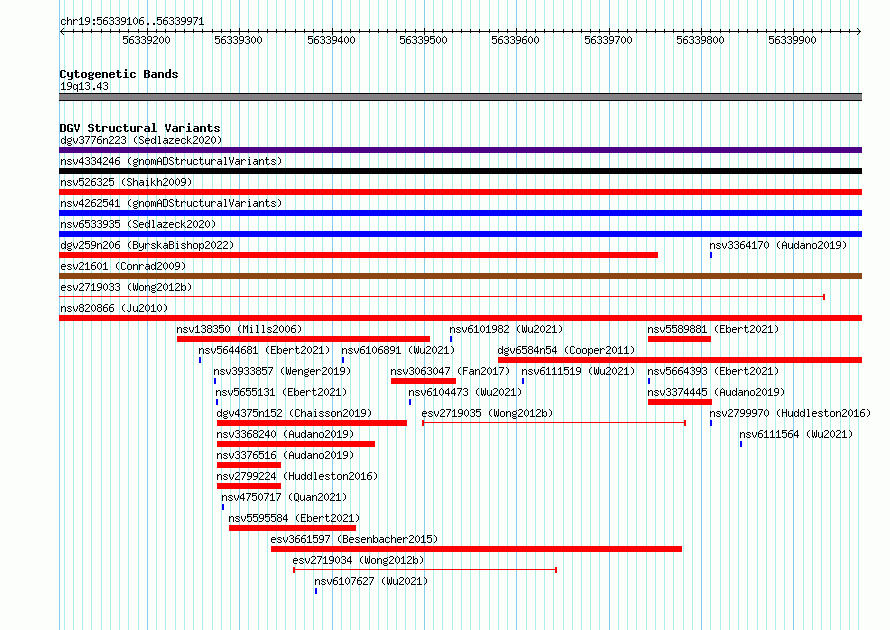
Task: Open nsv3376516 (Audano2019) label
Action: [x=285, y=455]
